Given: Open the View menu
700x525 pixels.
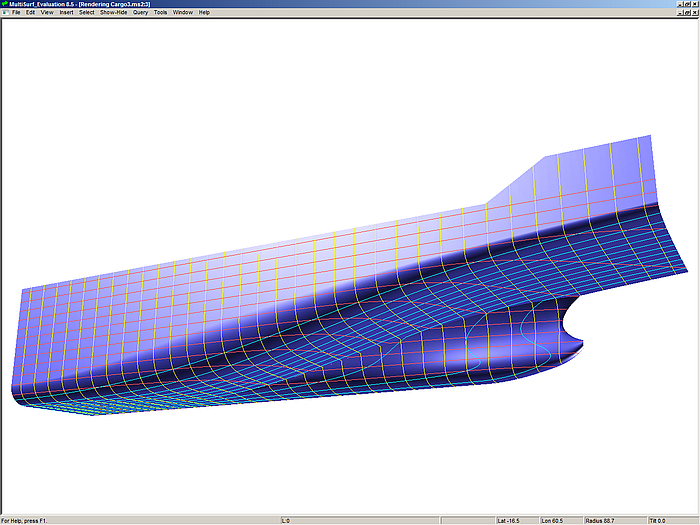Looking at the screenshot, I should [x=47, y=12].
